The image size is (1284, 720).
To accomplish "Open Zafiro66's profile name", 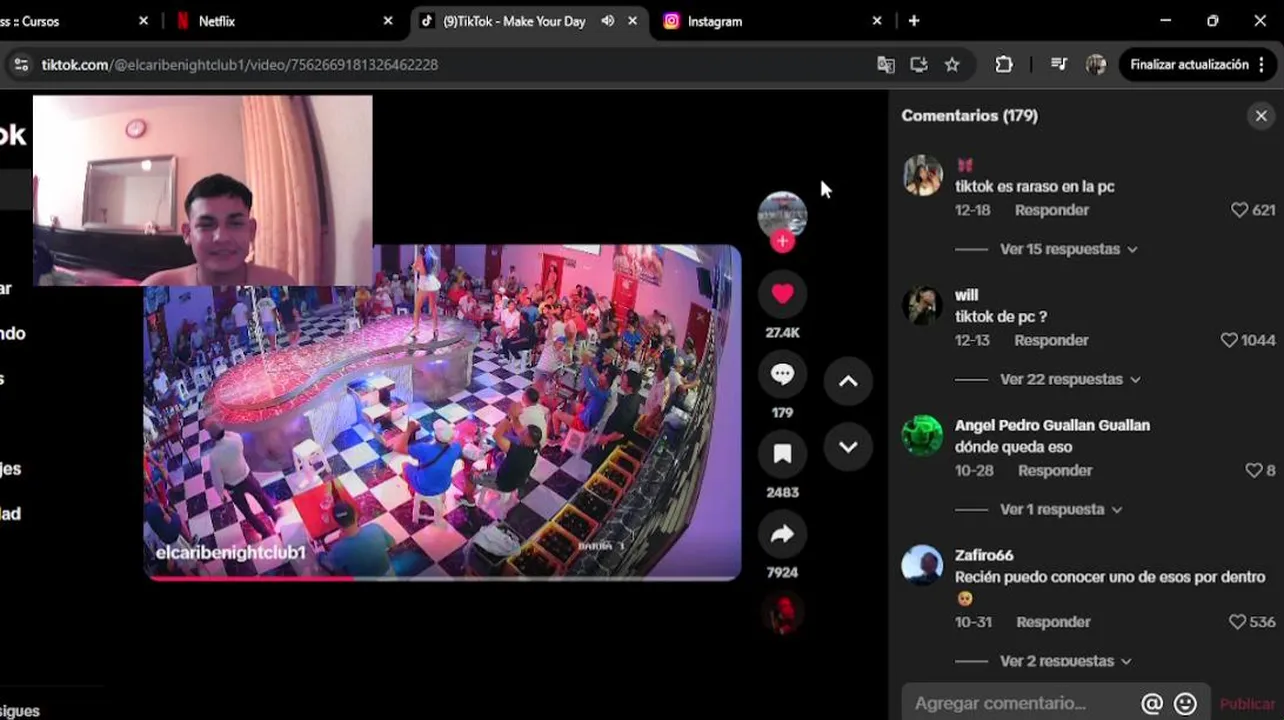I will [x=984, y=555].
